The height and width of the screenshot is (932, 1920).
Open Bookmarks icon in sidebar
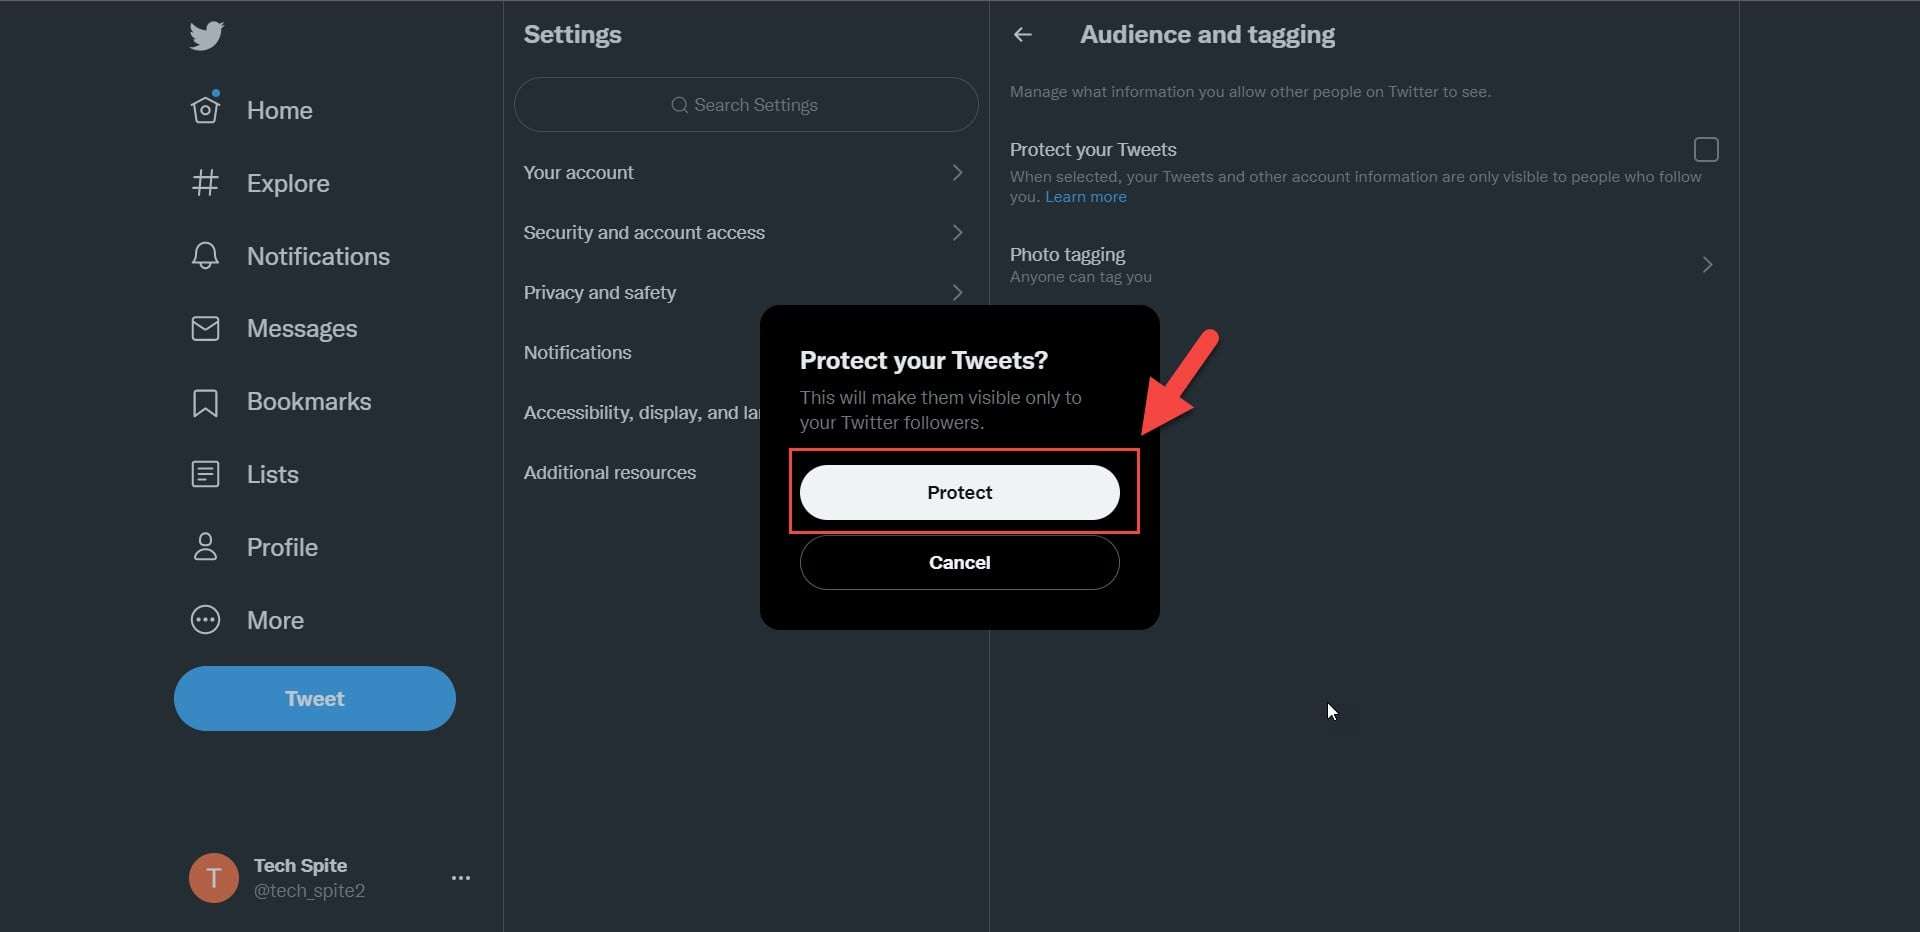205,402
